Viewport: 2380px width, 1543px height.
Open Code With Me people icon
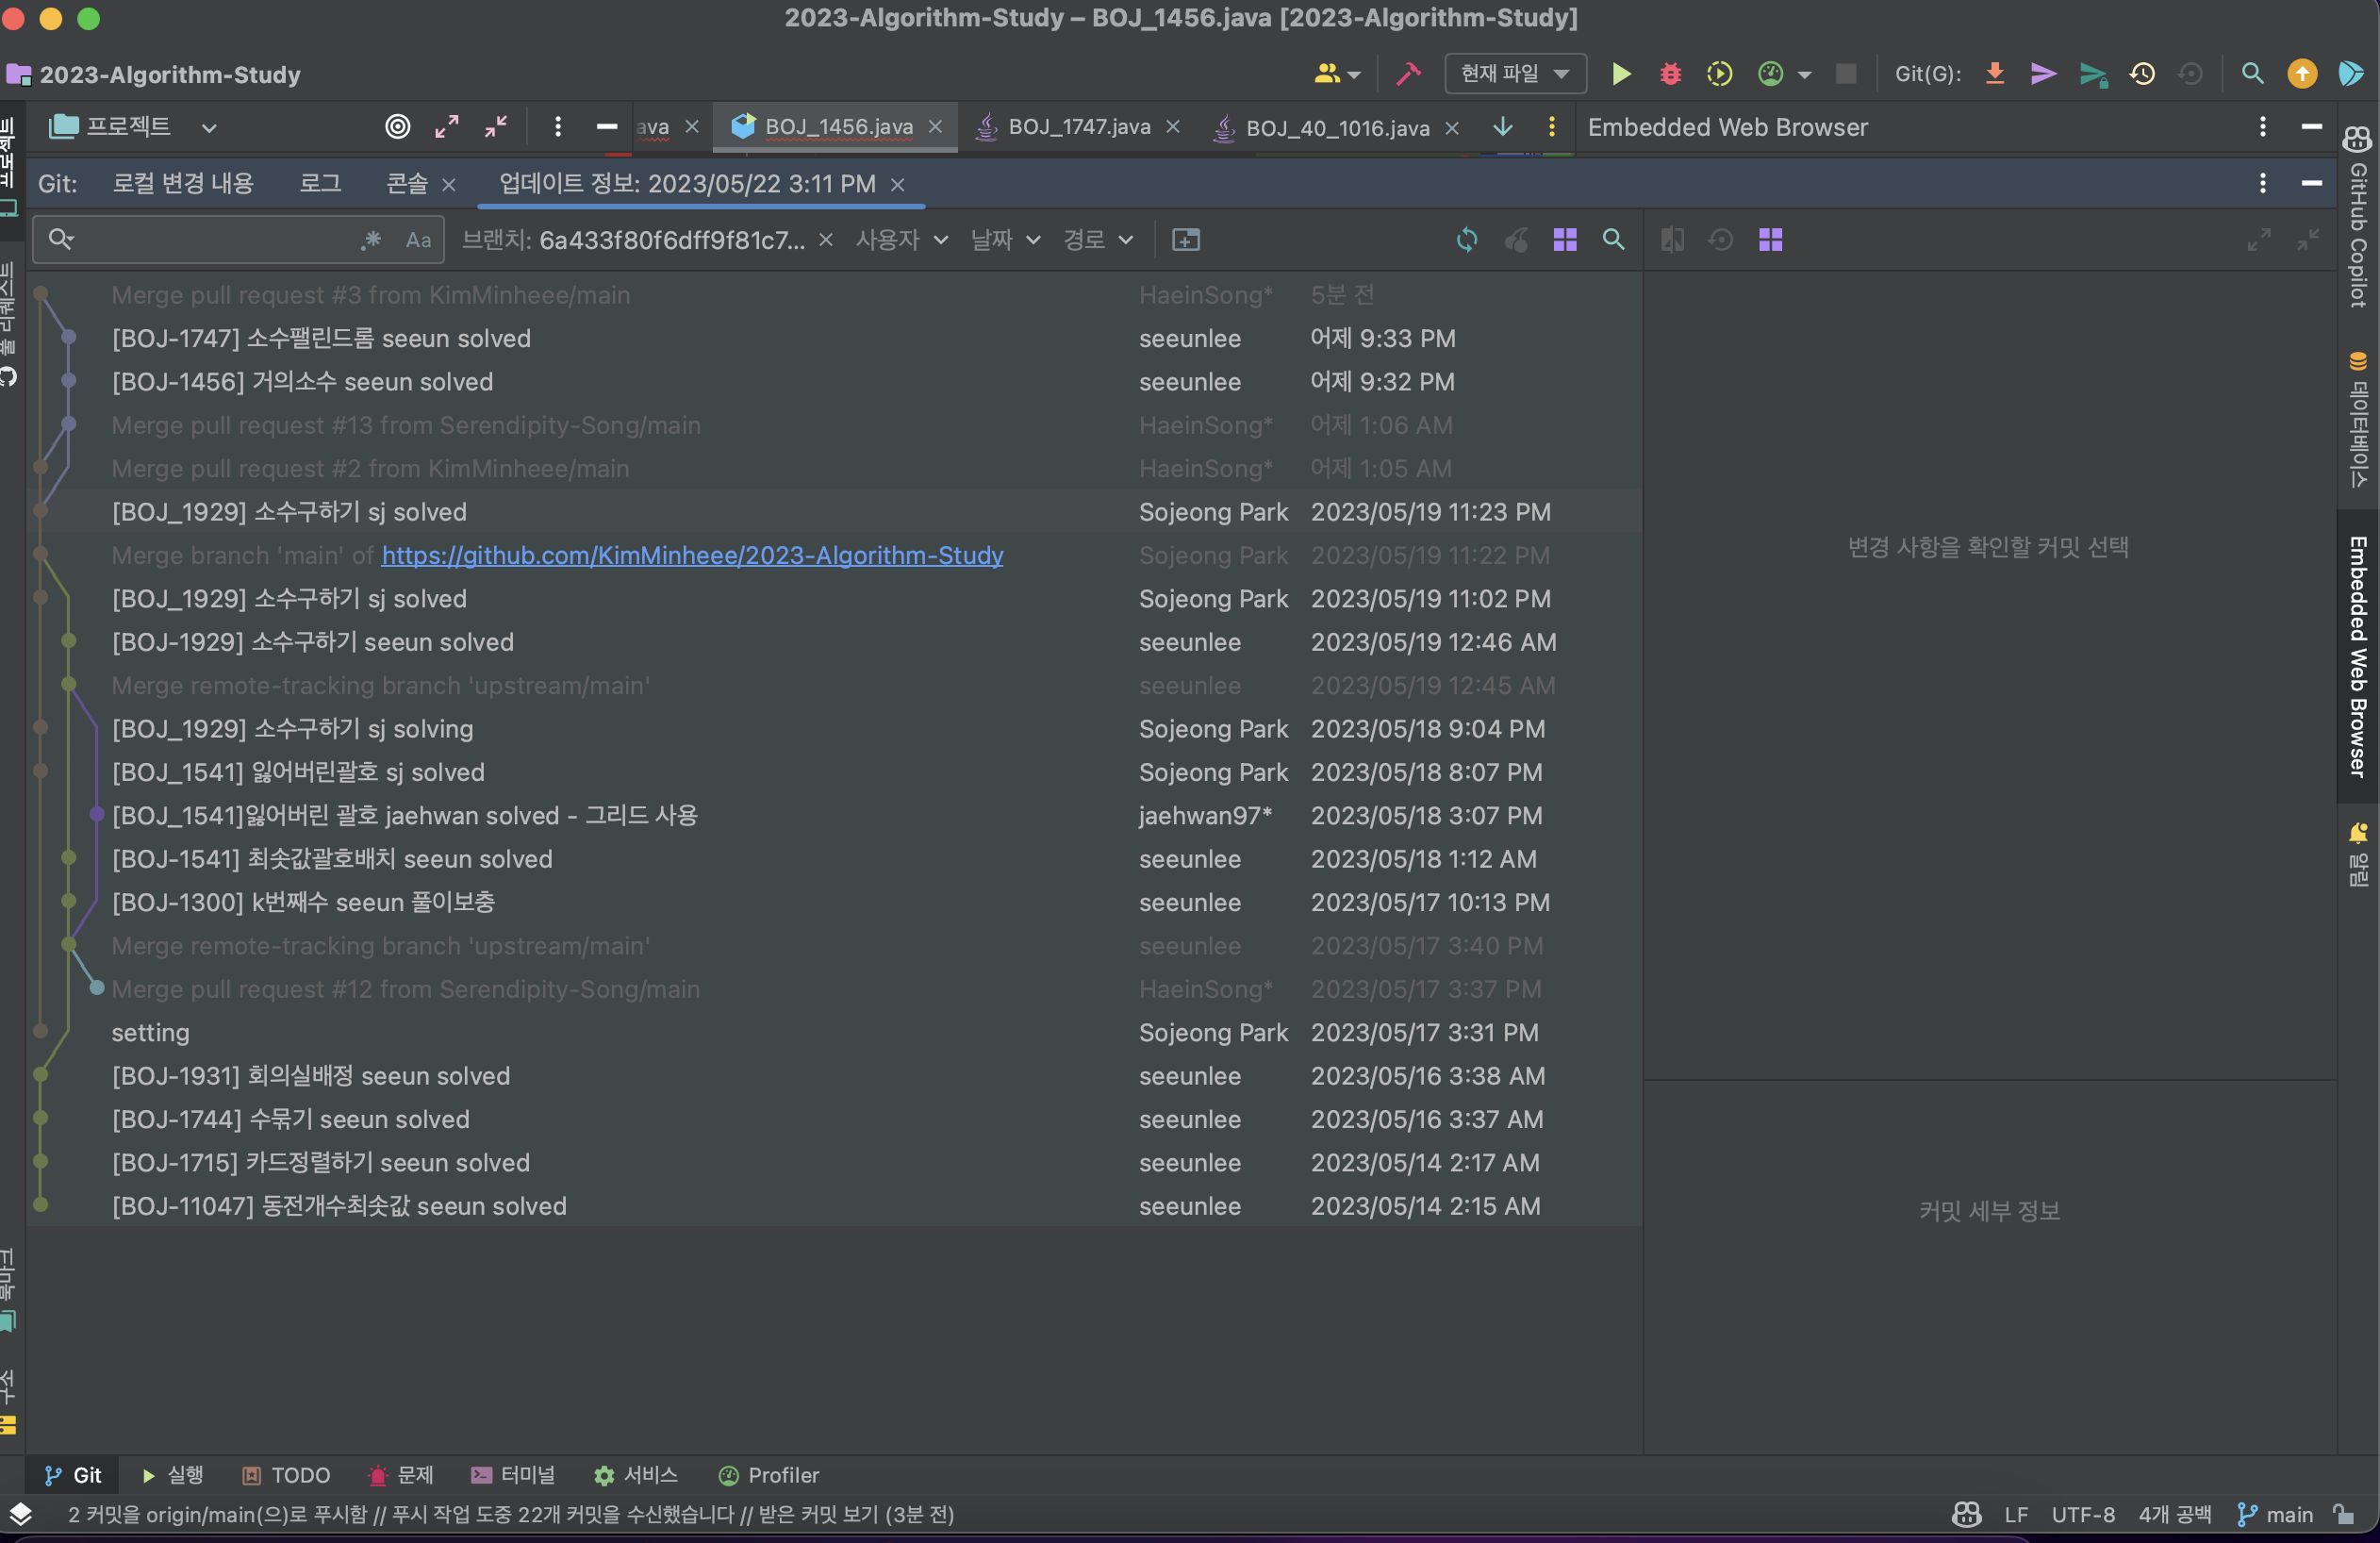[x=1327, y=74]
